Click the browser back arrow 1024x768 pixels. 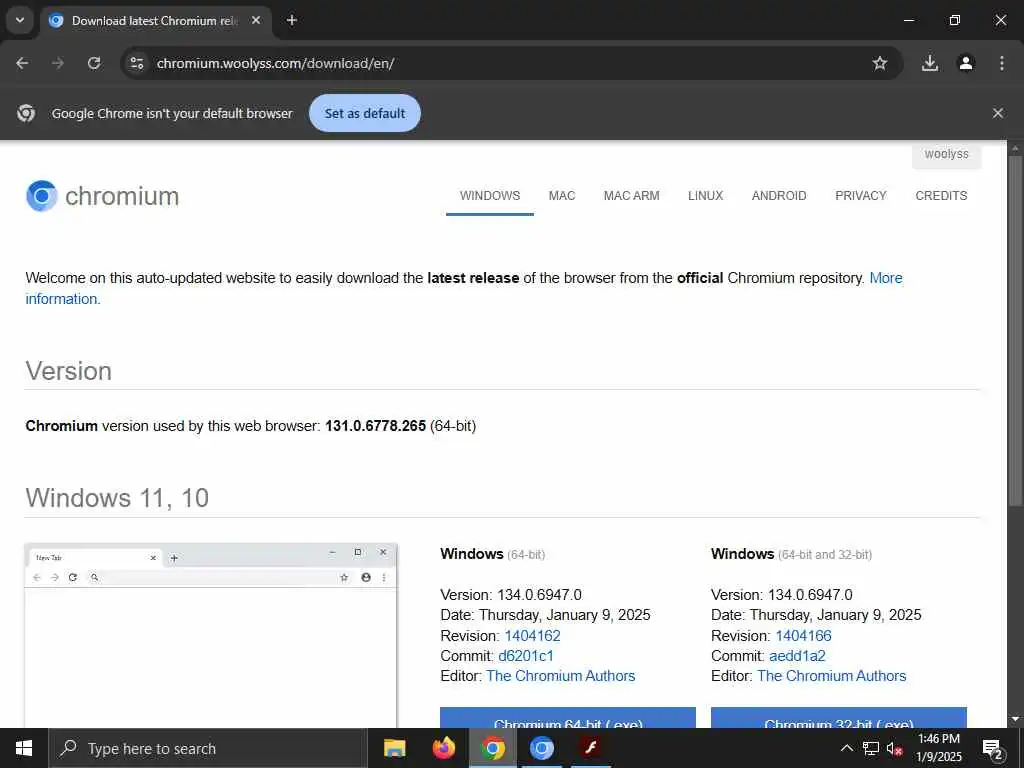click(x=22, y=63)
